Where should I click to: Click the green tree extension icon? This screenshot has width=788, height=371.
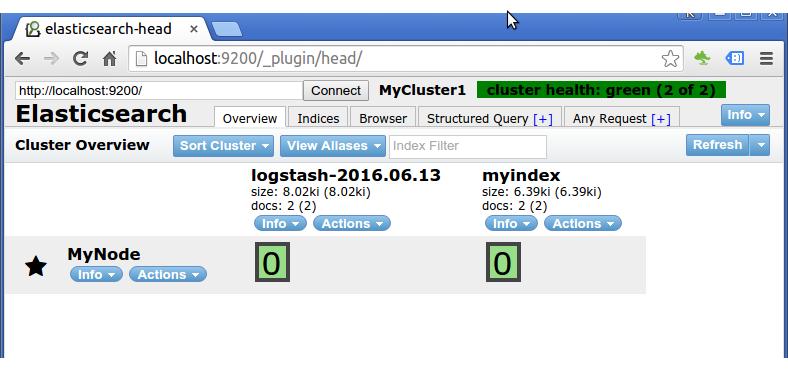pyautogui.click(x=702, y=59)
